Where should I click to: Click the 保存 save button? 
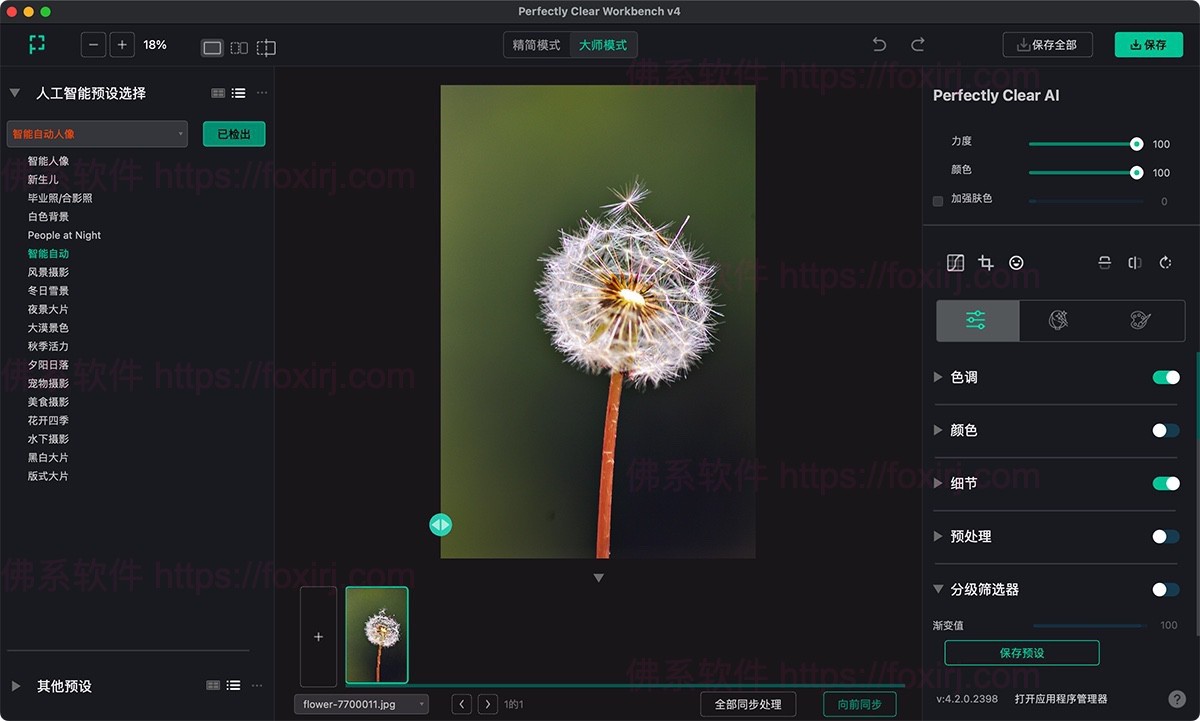1149,45
